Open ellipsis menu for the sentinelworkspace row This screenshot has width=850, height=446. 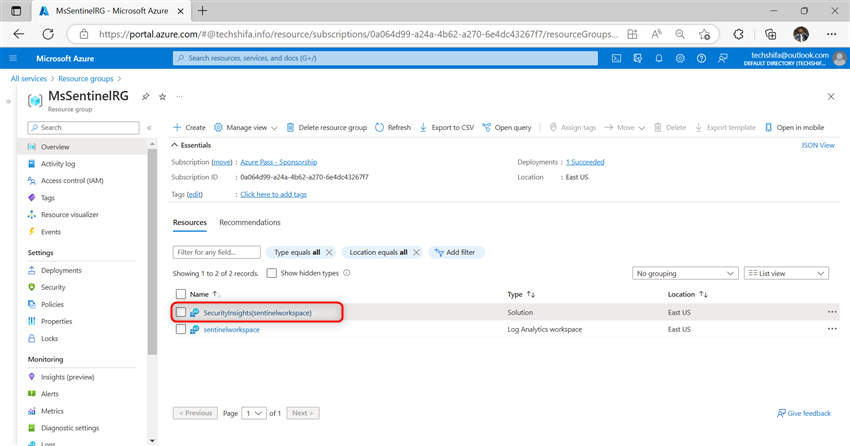click(x=832, y=329)
